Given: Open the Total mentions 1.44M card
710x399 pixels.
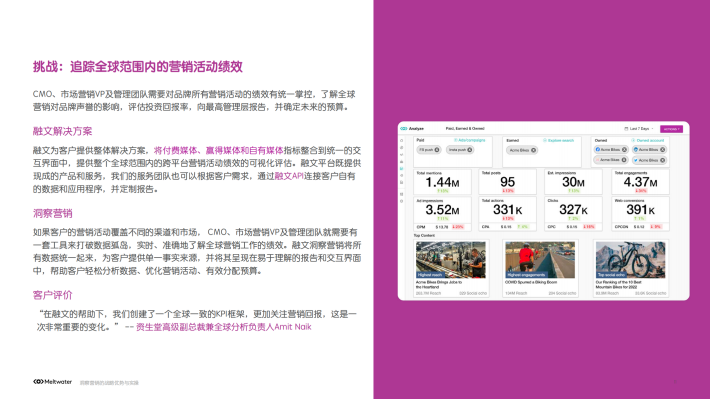Looking at the screenshot, I should [442, 182].
